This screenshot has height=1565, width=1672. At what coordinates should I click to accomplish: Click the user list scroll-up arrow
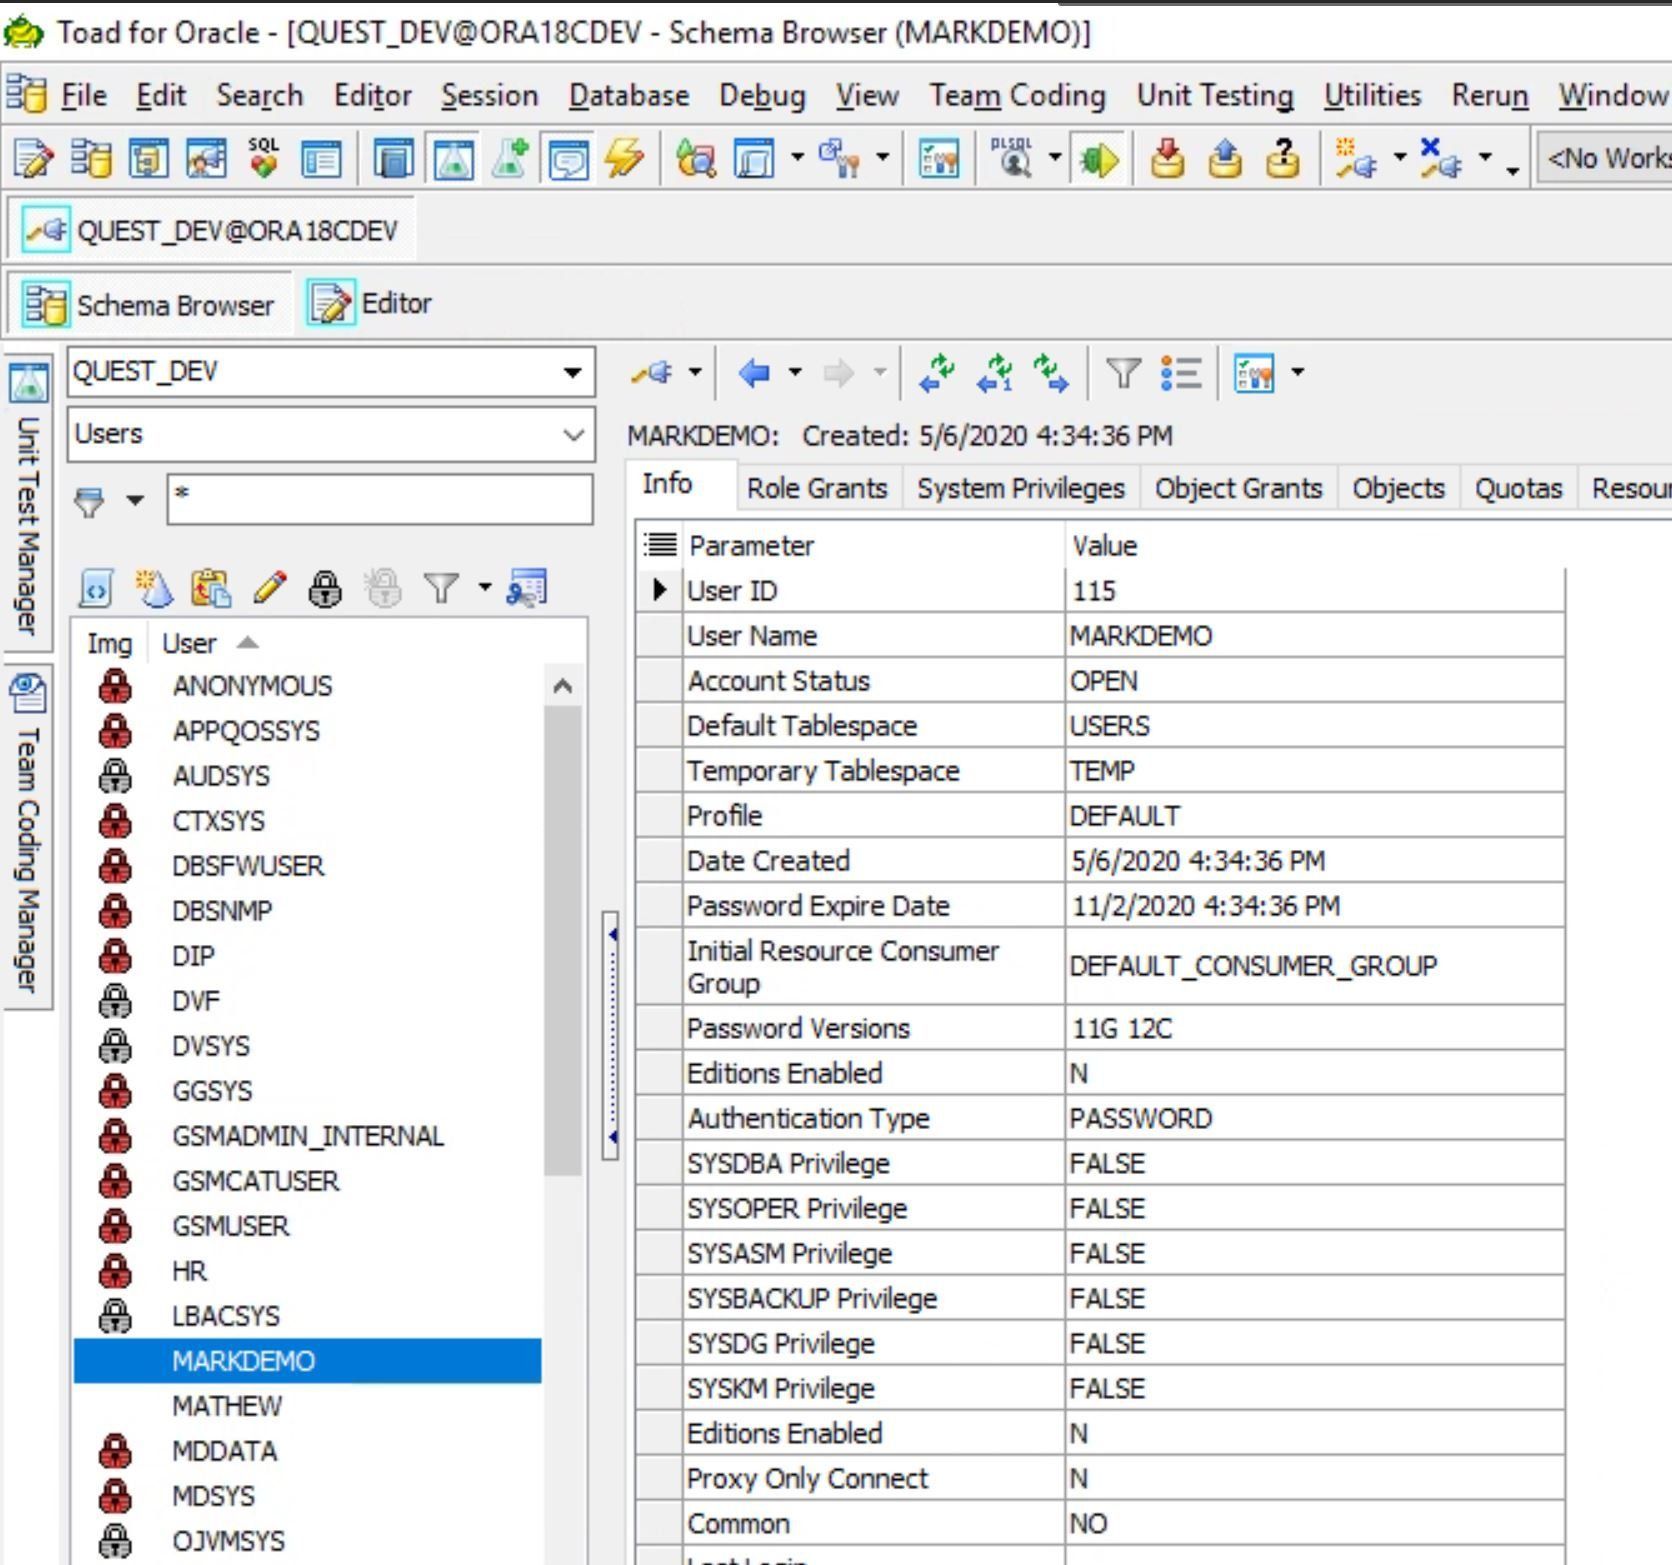tap(563, 686)
